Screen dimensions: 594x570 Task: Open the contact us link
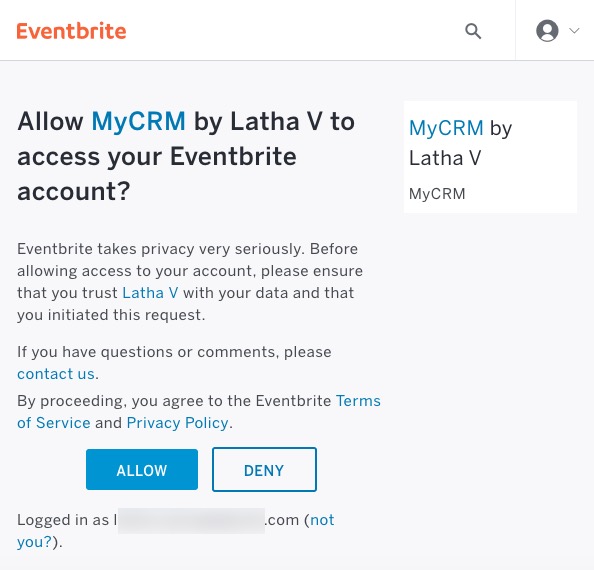[56, 374]
